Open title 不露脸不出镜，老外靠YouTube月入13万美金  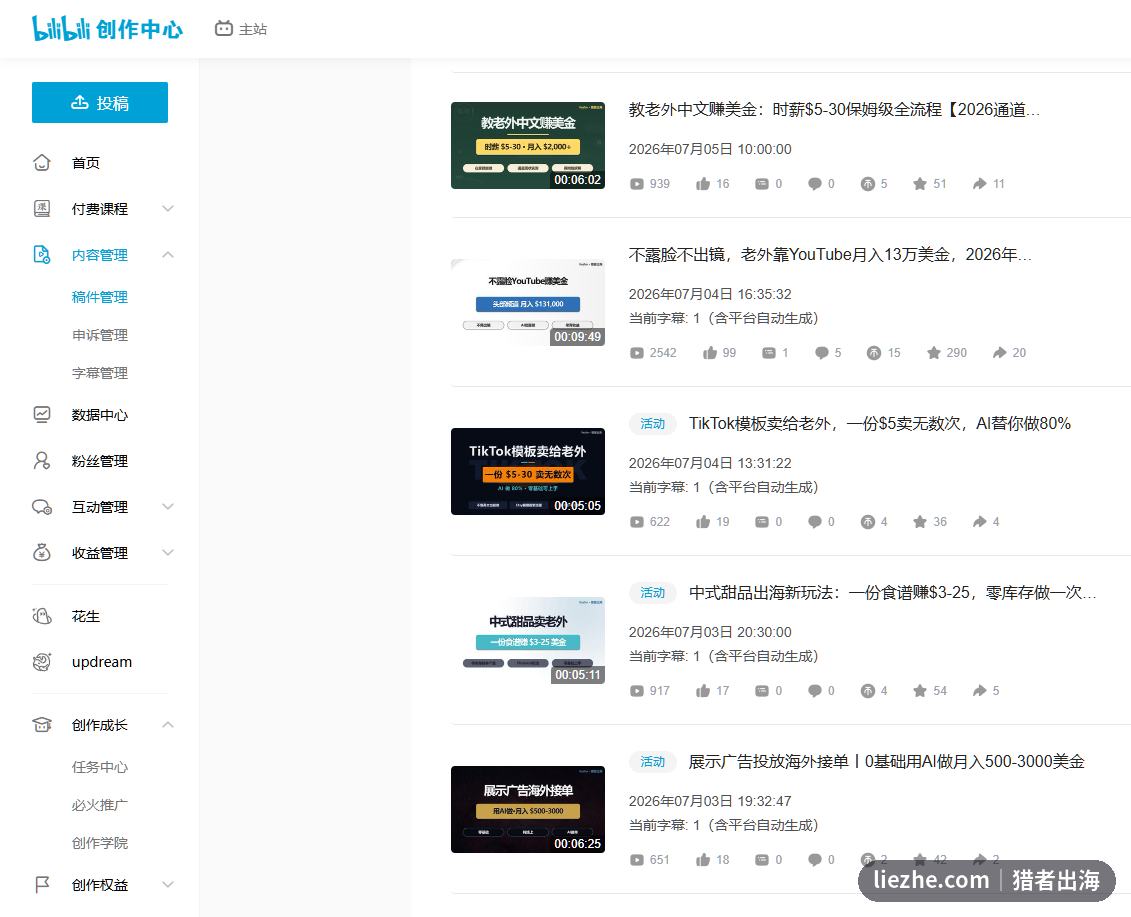pos(829,255)
